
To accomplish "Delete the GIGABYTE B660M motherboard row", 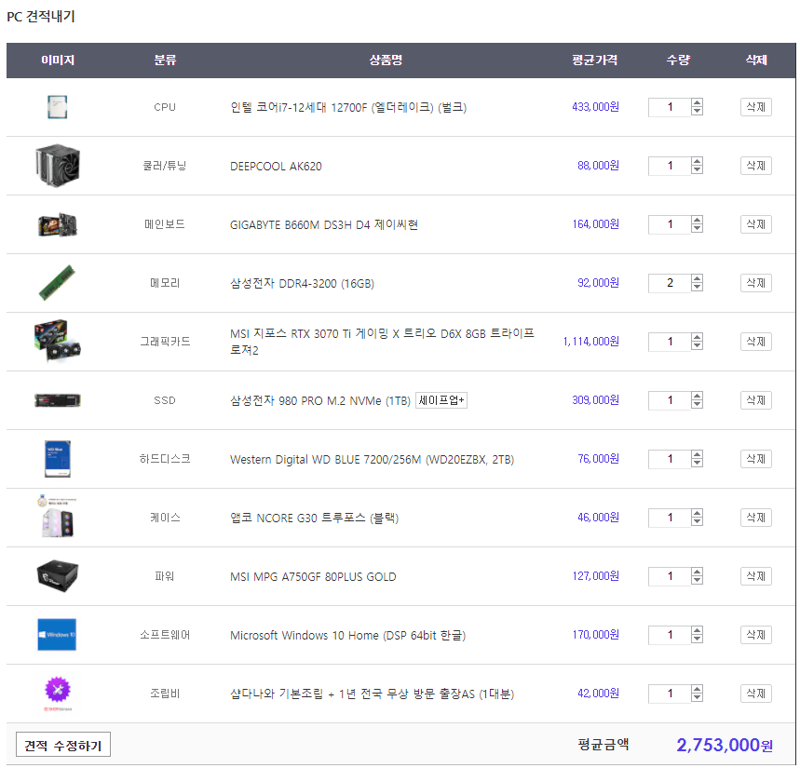I will 756,224.
